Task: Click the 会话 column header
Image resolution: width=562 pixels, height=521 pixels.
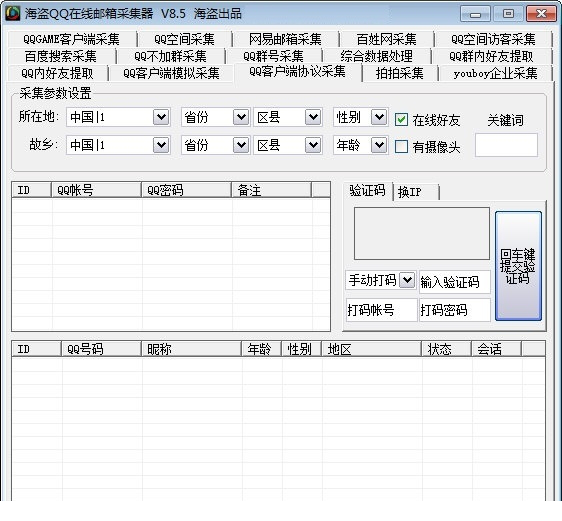Action: pyautogui.click(x=496, y=349)
